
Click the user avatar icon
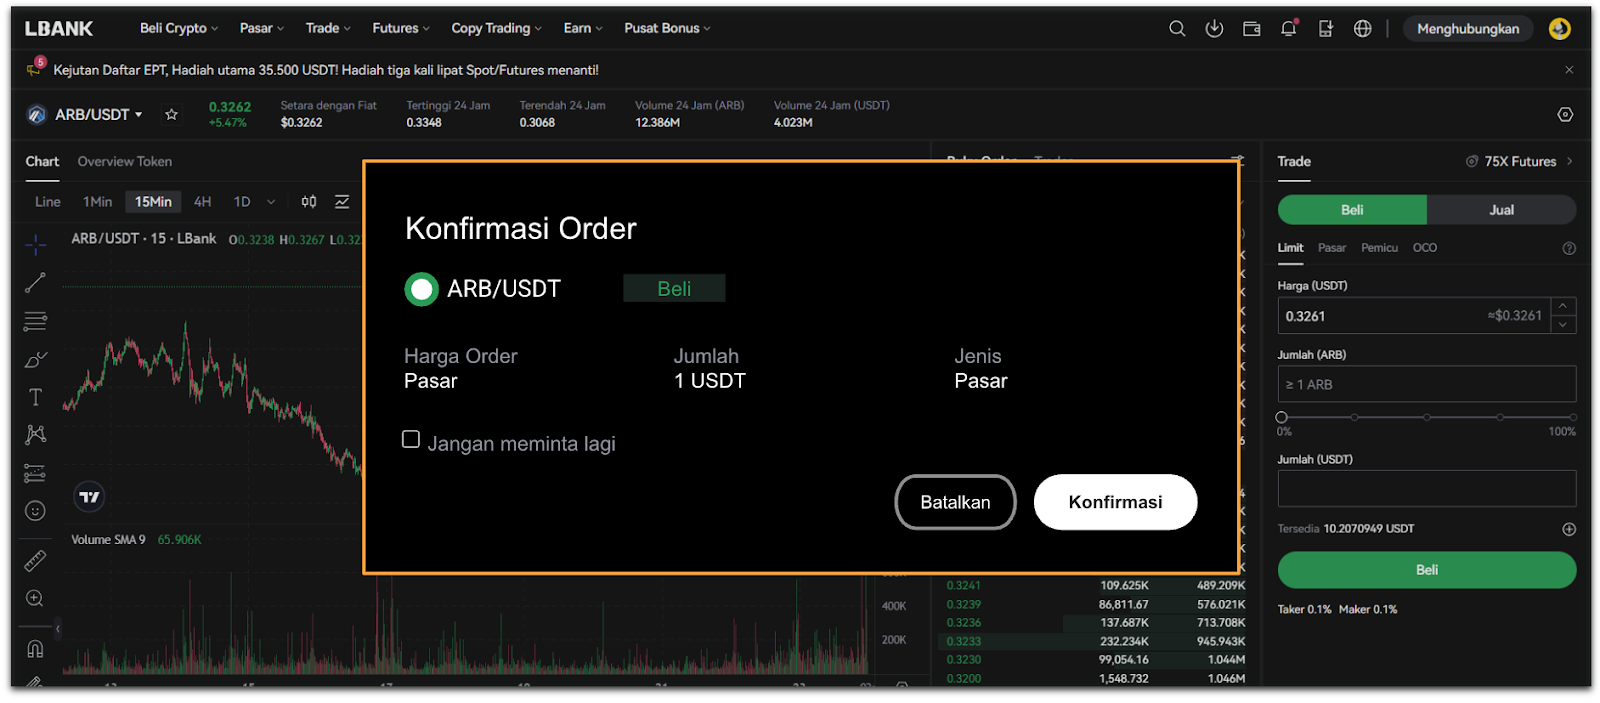[x=1559, y=29]
